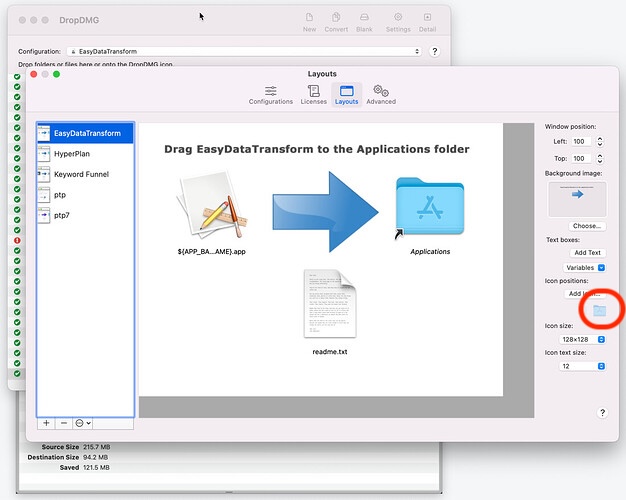
Task: Select the Keyword Funnel layout
Action: pos(82,174)
